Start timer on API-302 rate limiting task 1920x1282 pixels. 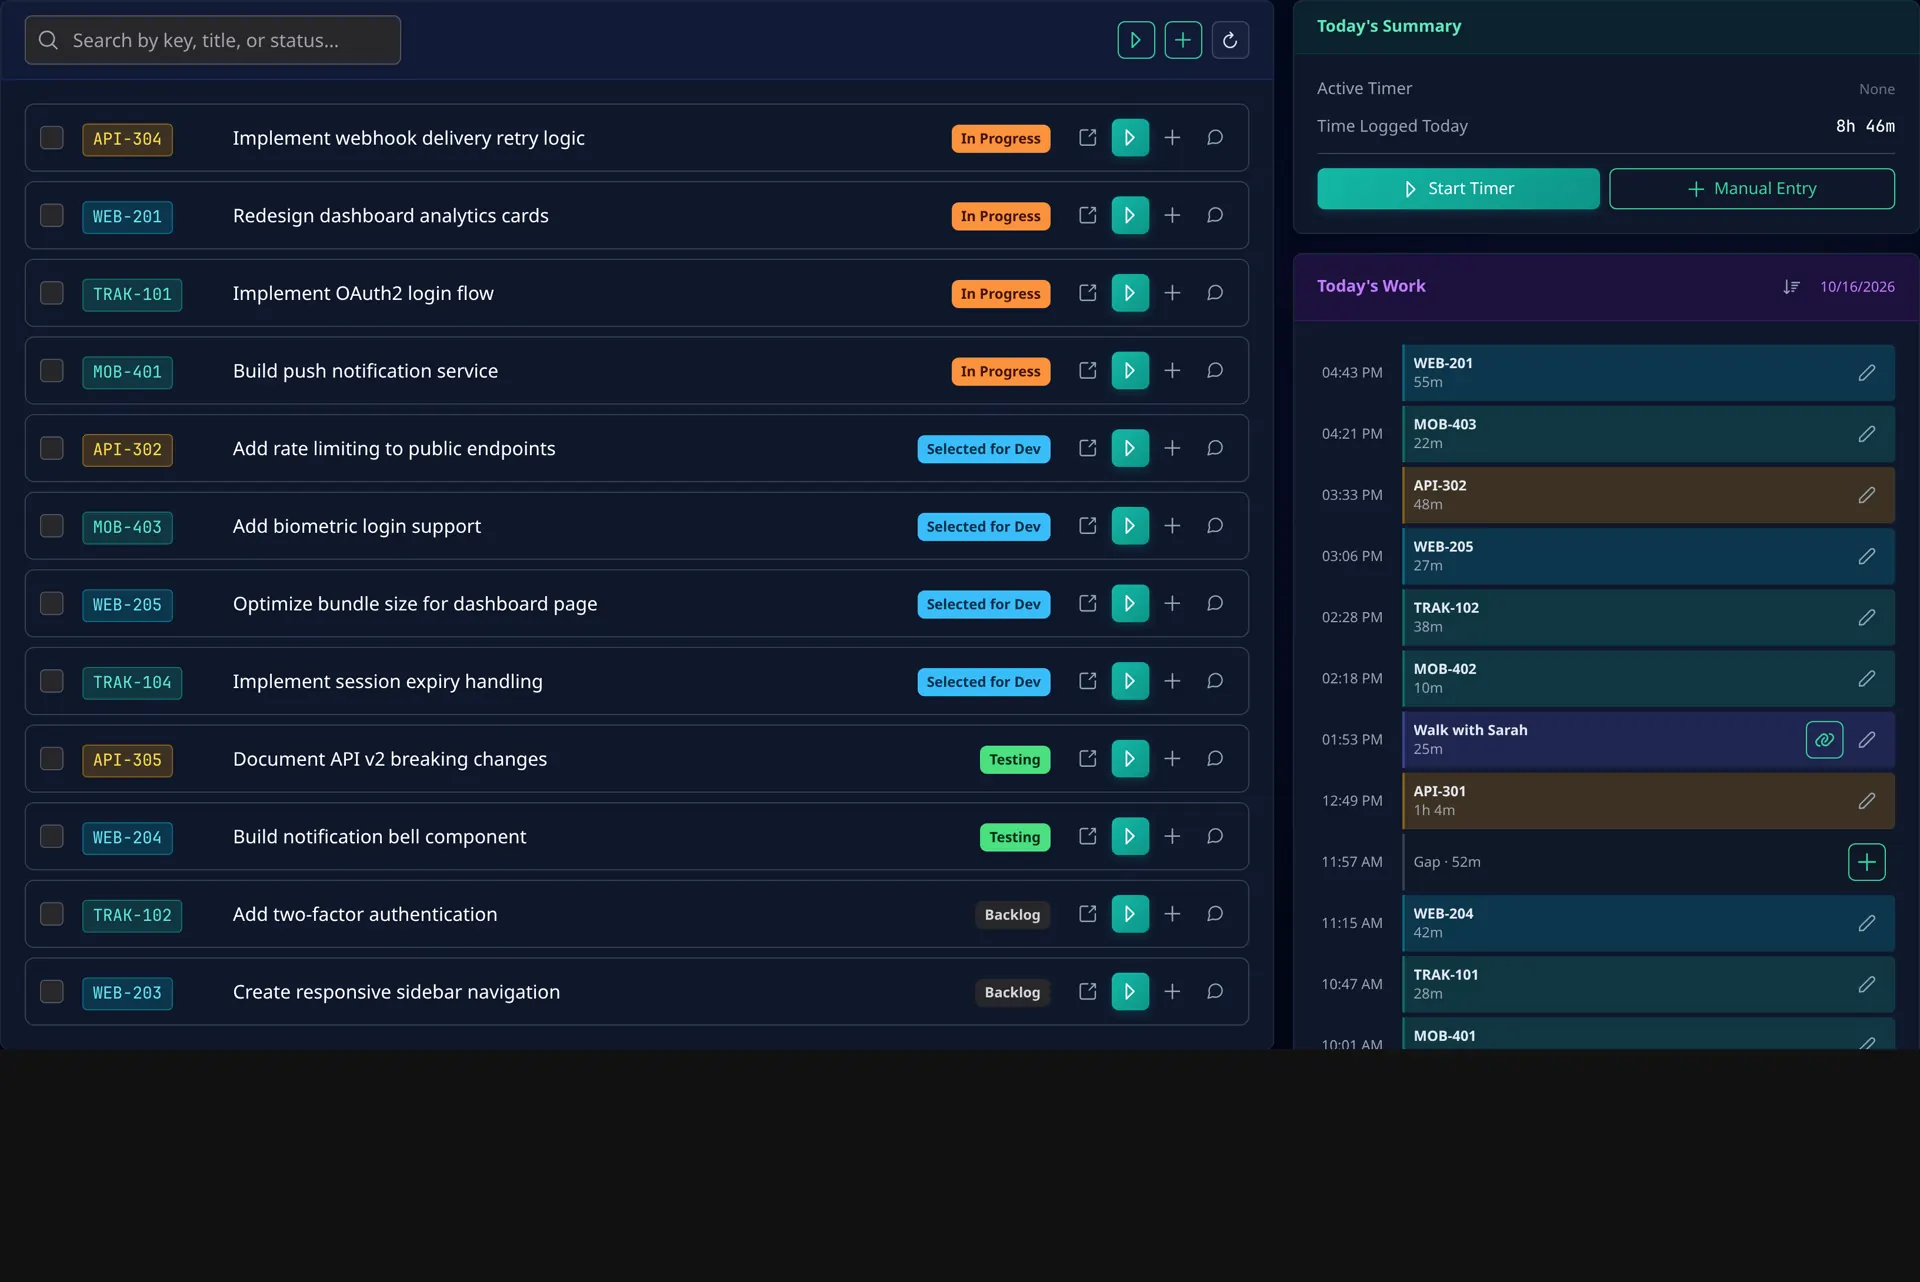(1130, 448)
